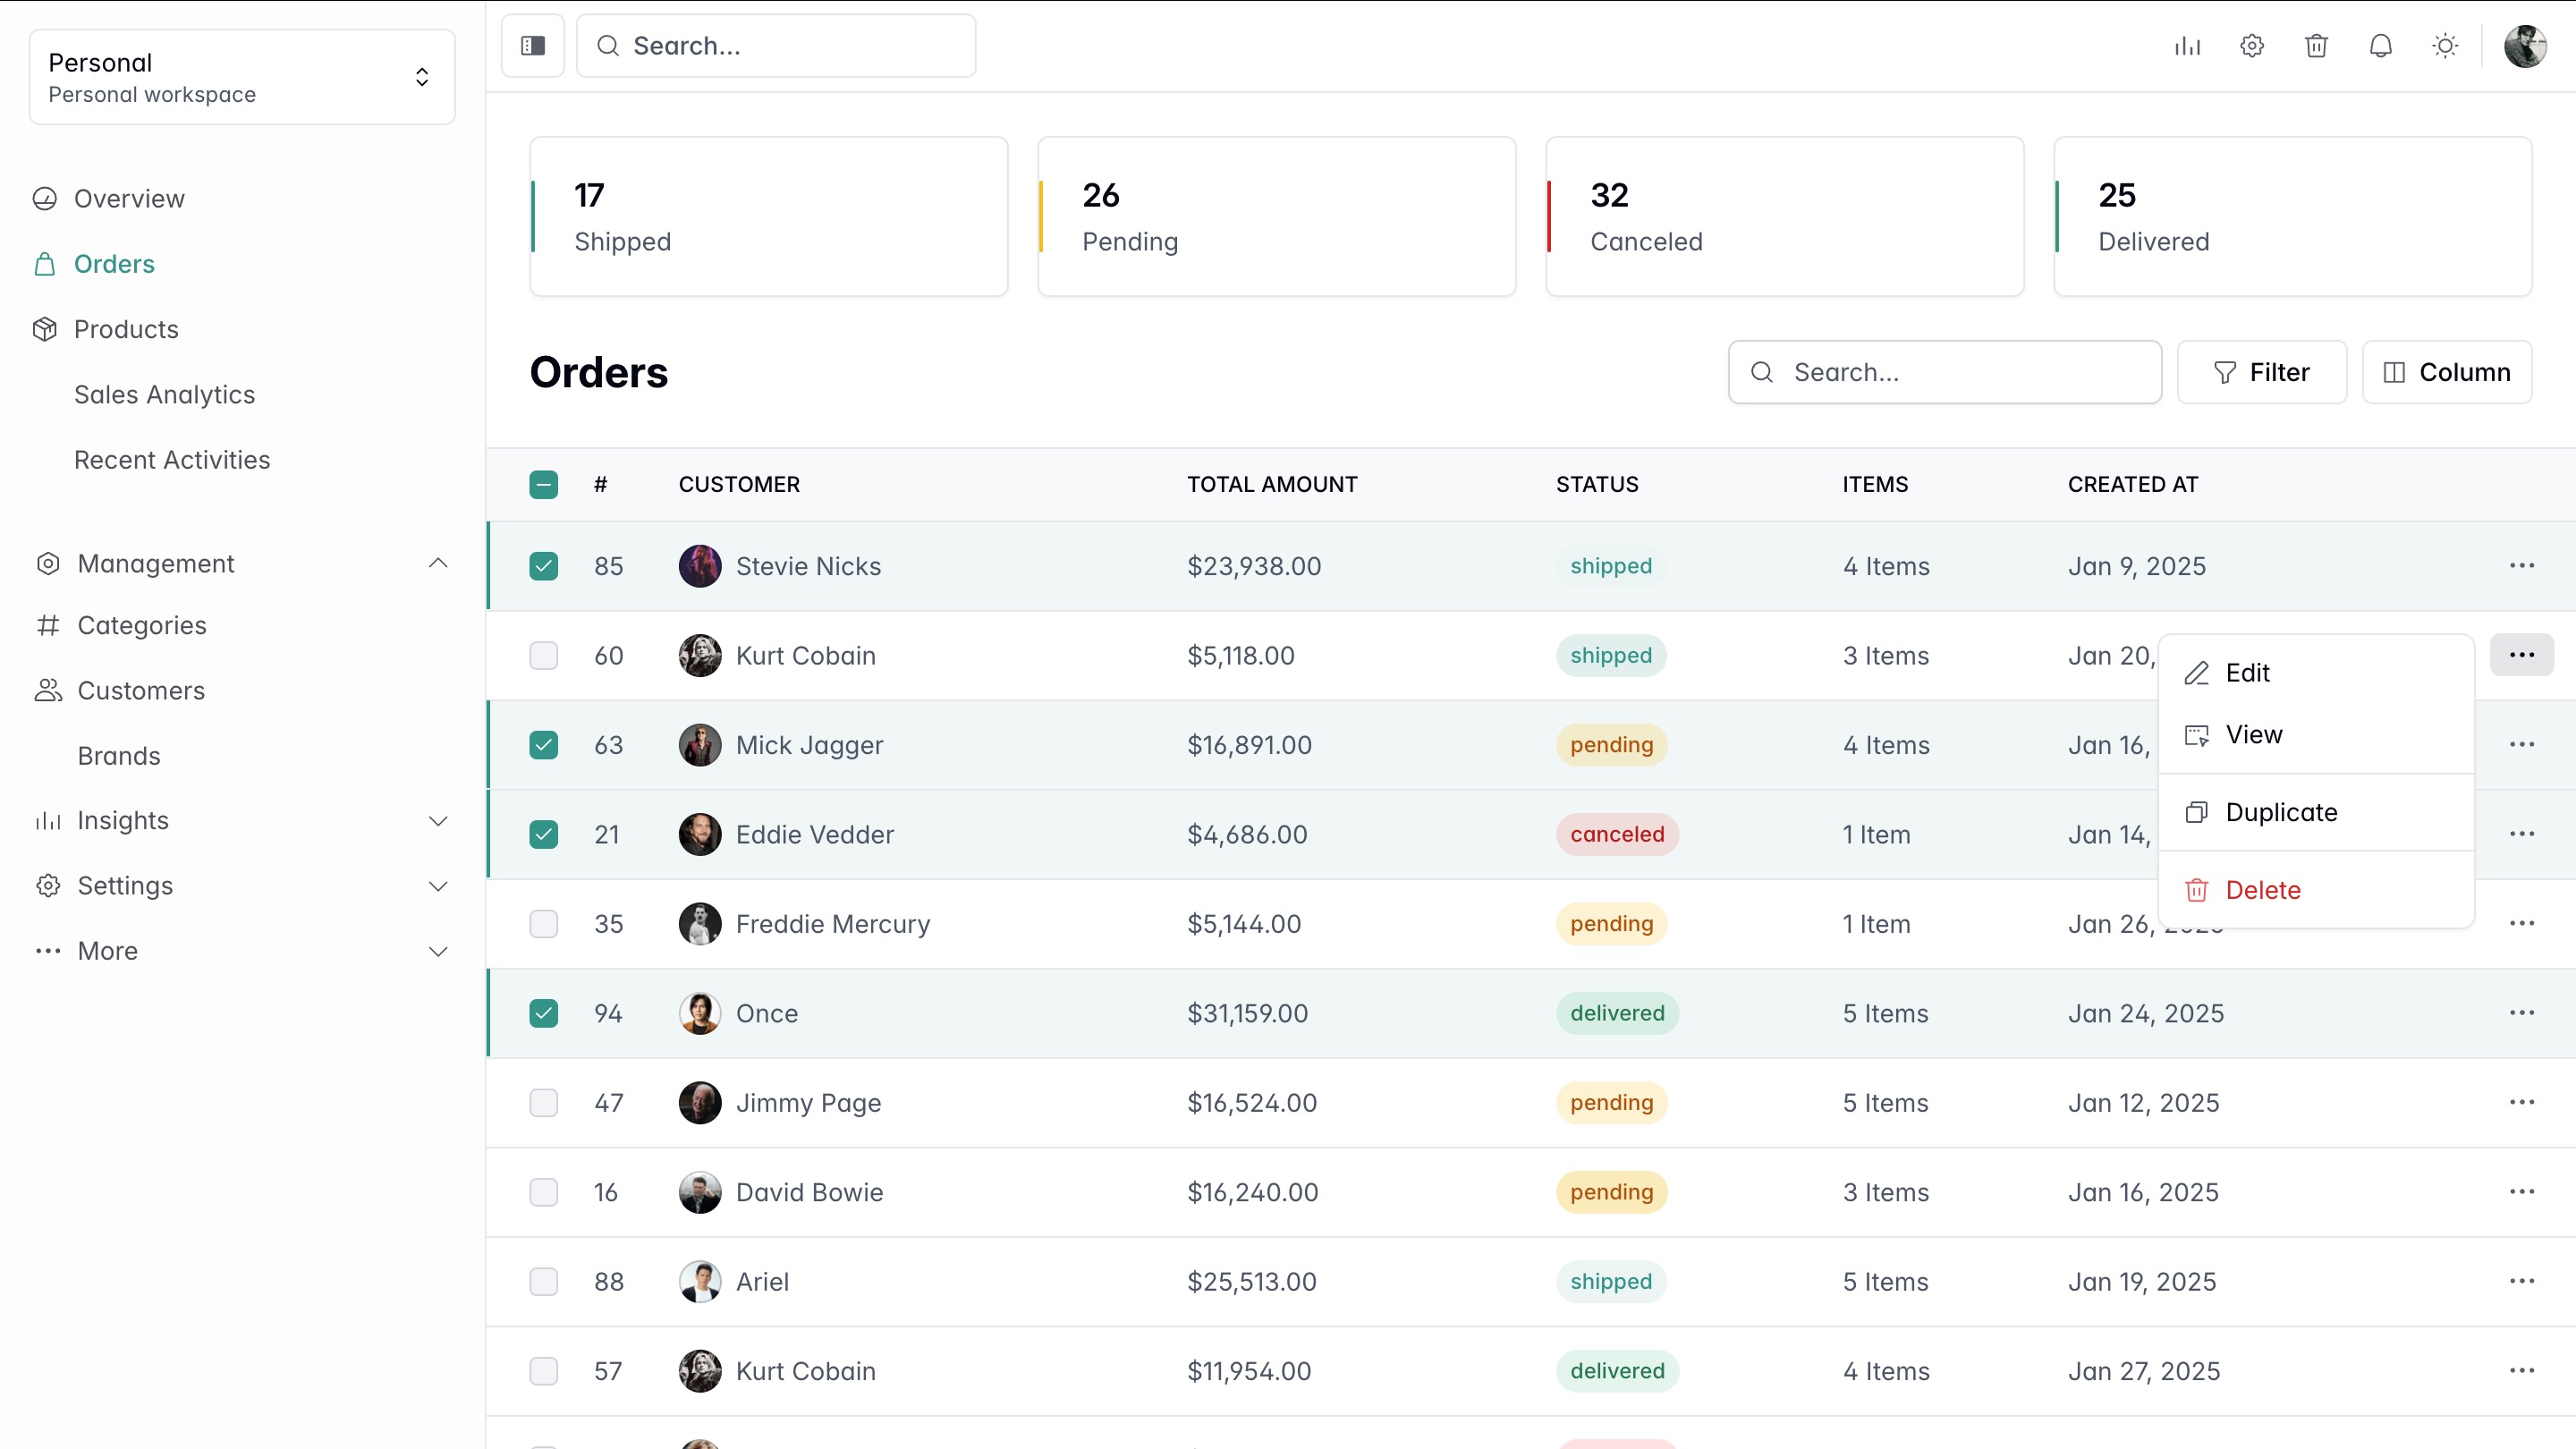2576x1449 pixels.
Task: Toggle the select-all header checkbox
Action: pos(543,485)
